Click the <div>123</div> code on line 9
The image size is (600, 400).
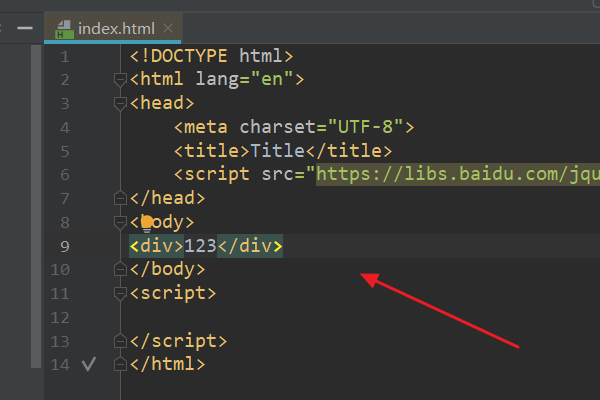tap(206, 246)
